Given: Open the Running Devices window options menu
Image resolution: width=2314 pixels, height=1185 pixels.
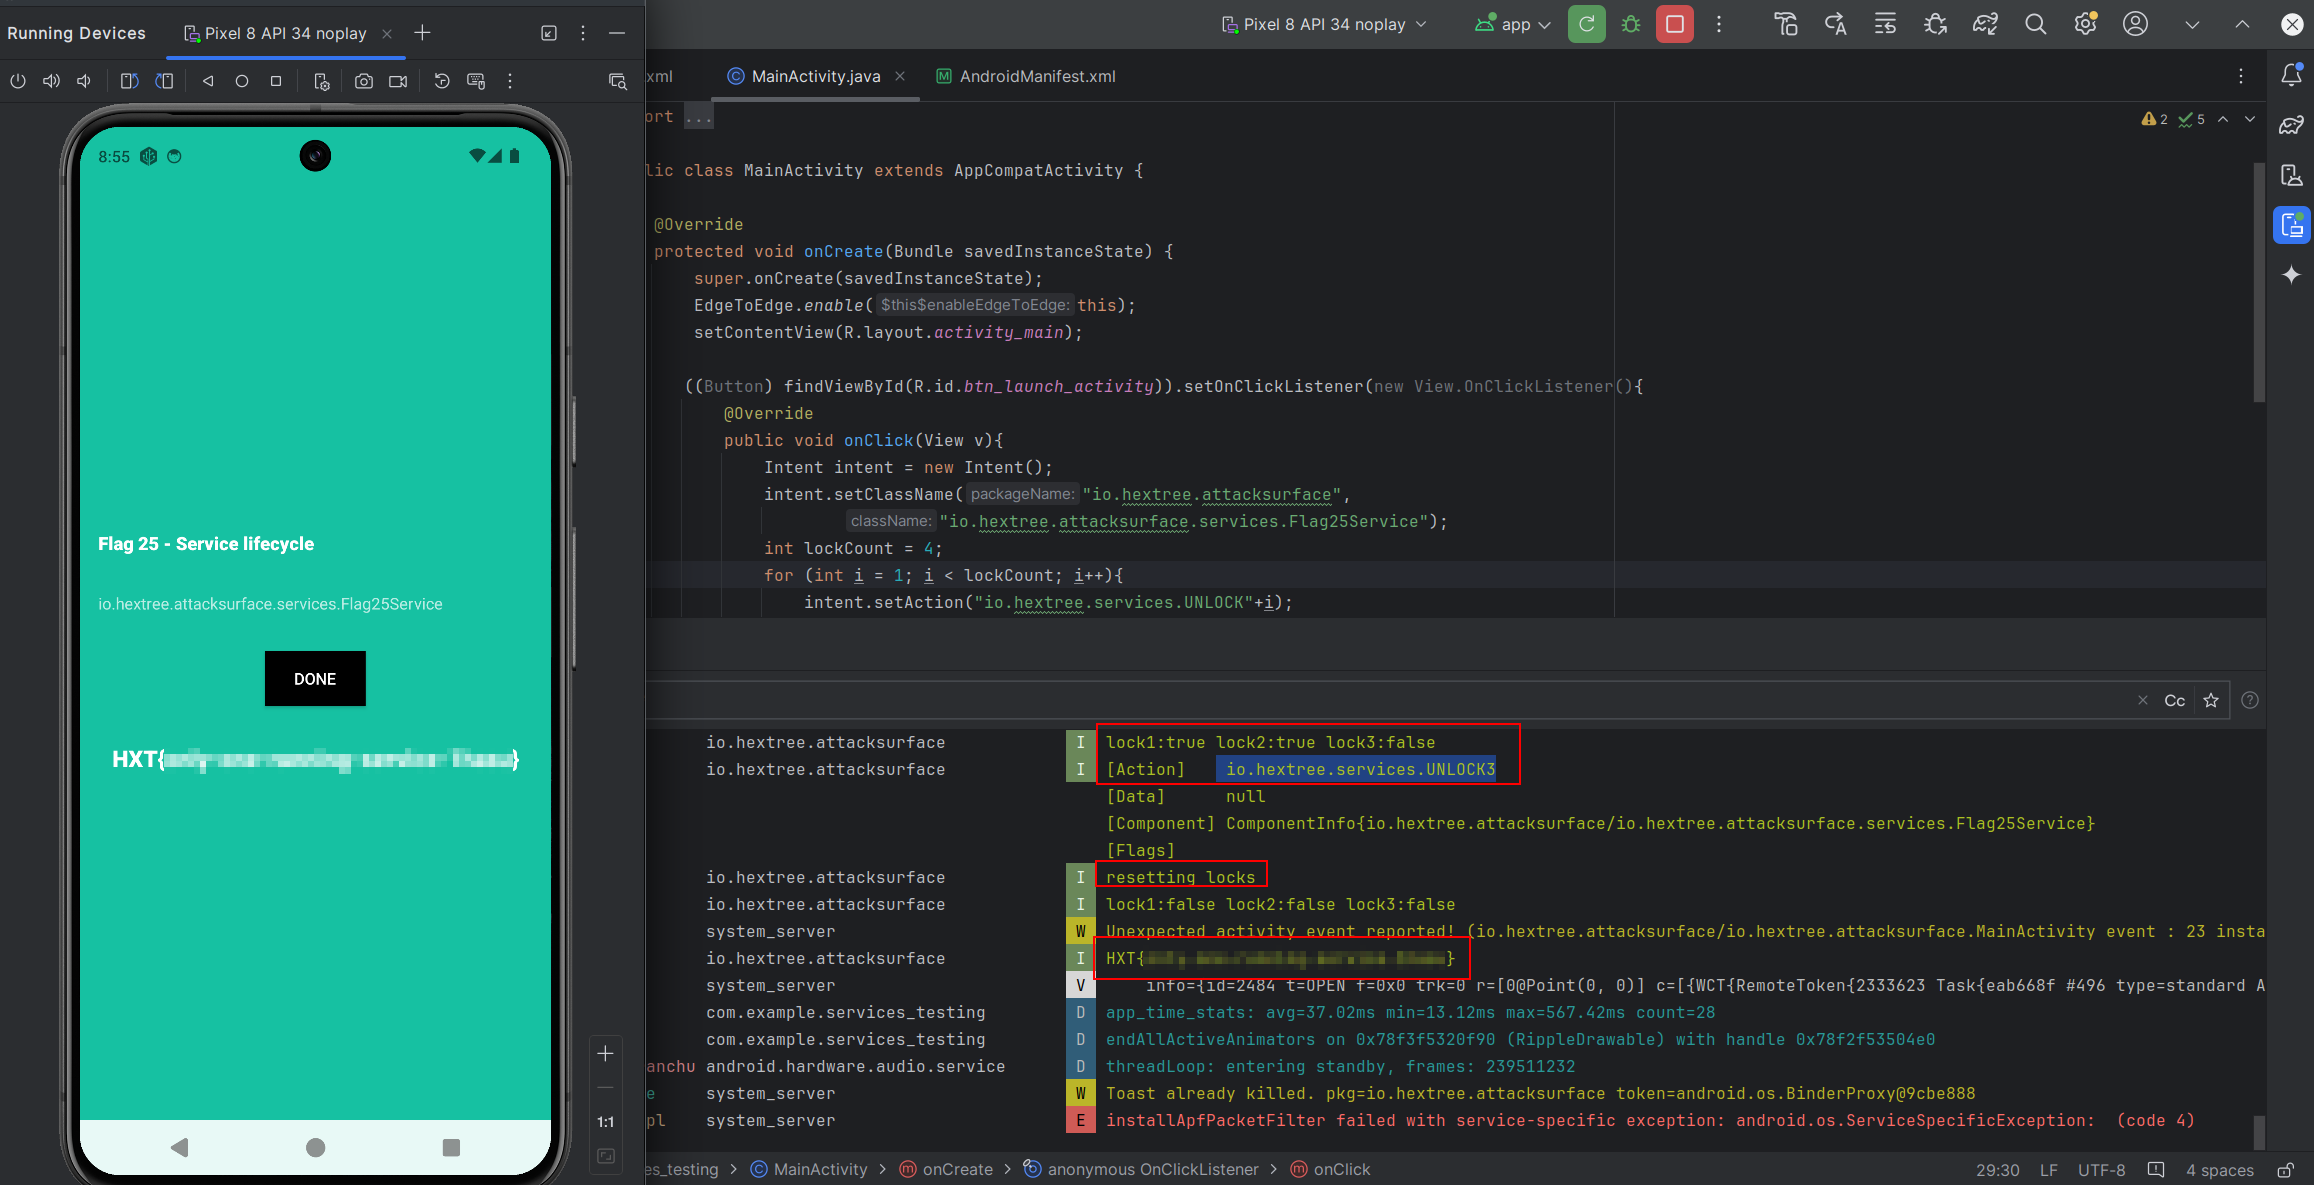Looking at the screenshot, I should point(583,33).
